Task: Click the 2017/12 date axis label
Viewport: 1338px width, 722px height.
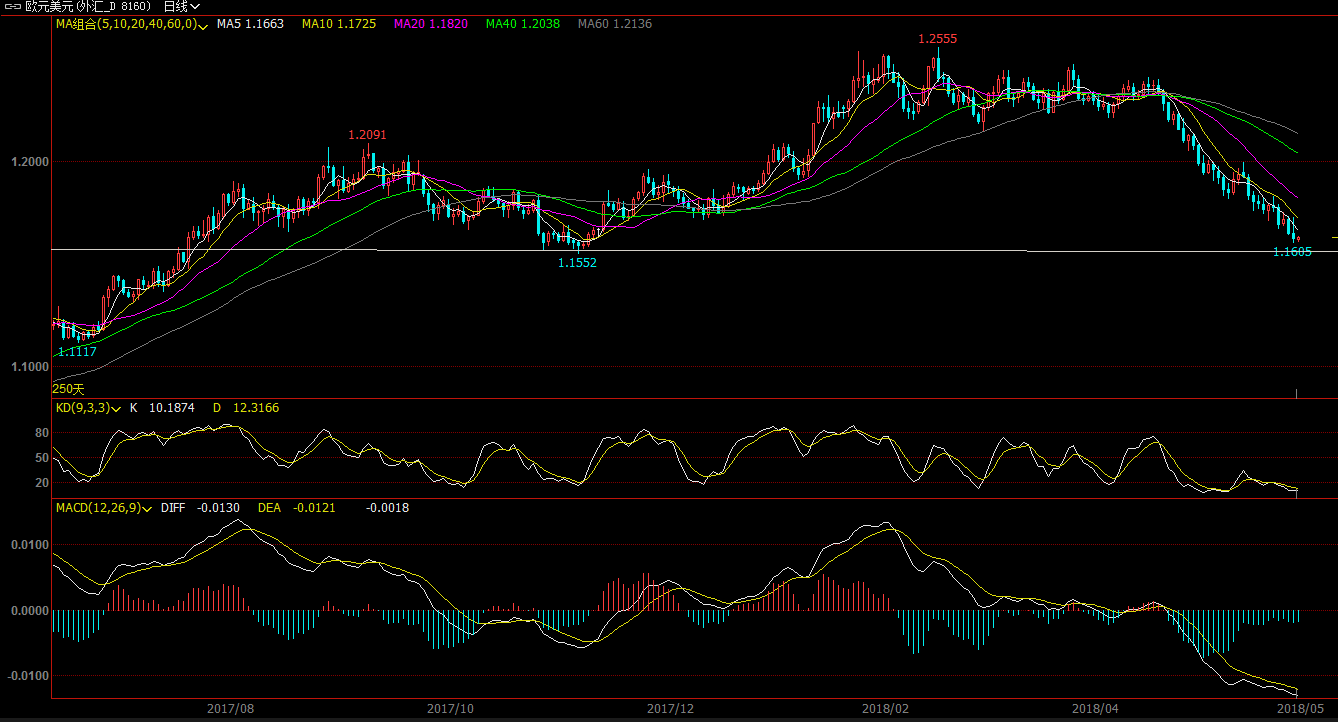Action: (670, 709)
